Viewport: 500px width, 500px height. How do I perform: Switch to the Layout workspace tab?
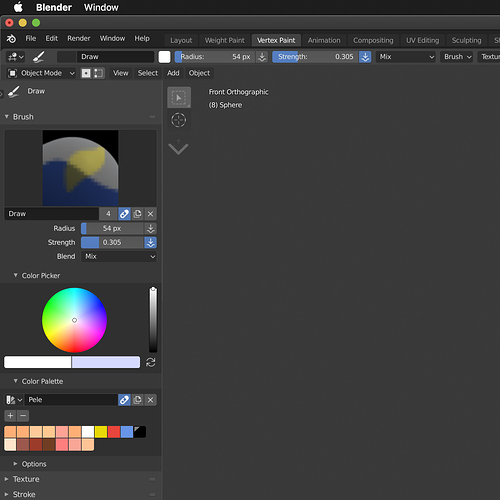point(181,40)
